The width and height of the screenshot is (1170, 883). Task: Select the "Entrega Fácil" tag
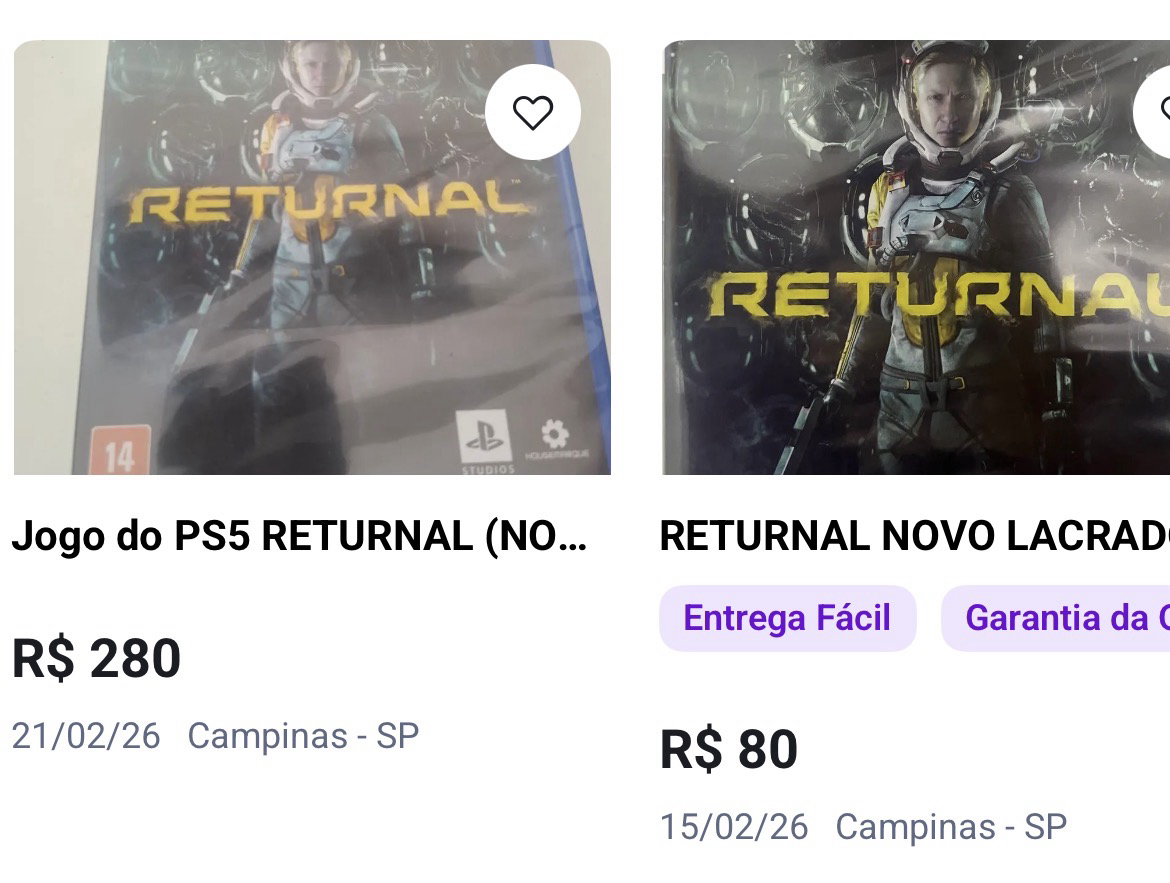[787, 618]
